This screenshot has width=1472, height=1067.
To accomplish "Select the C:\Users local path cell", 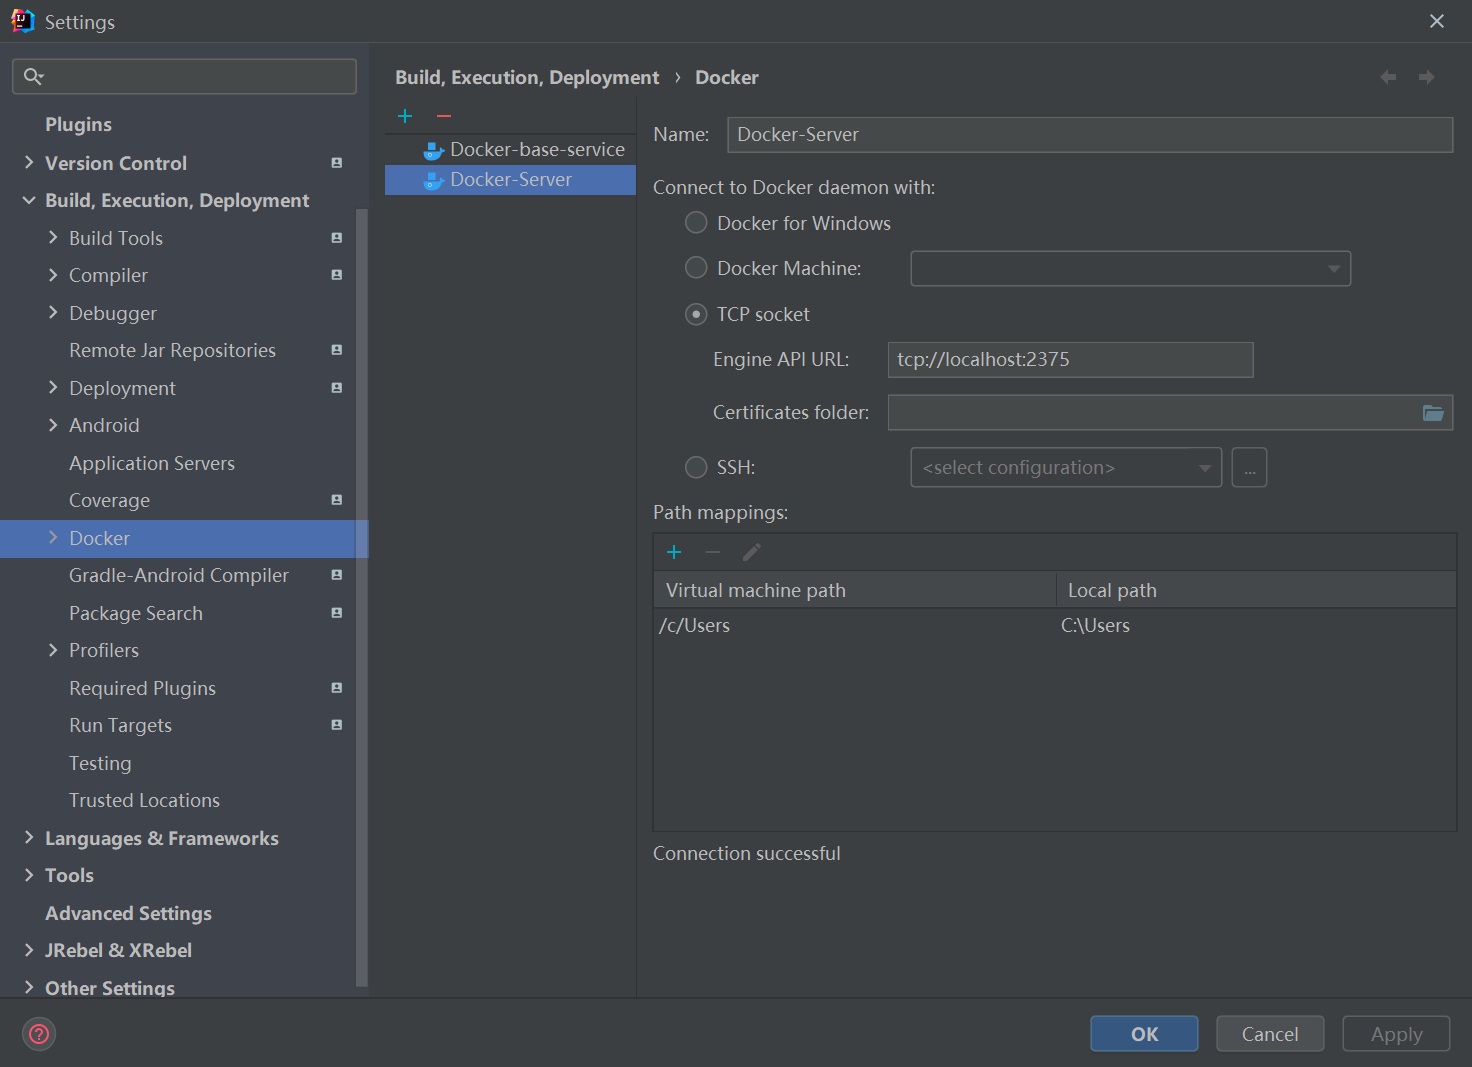I will click(x=1256, y=626).
